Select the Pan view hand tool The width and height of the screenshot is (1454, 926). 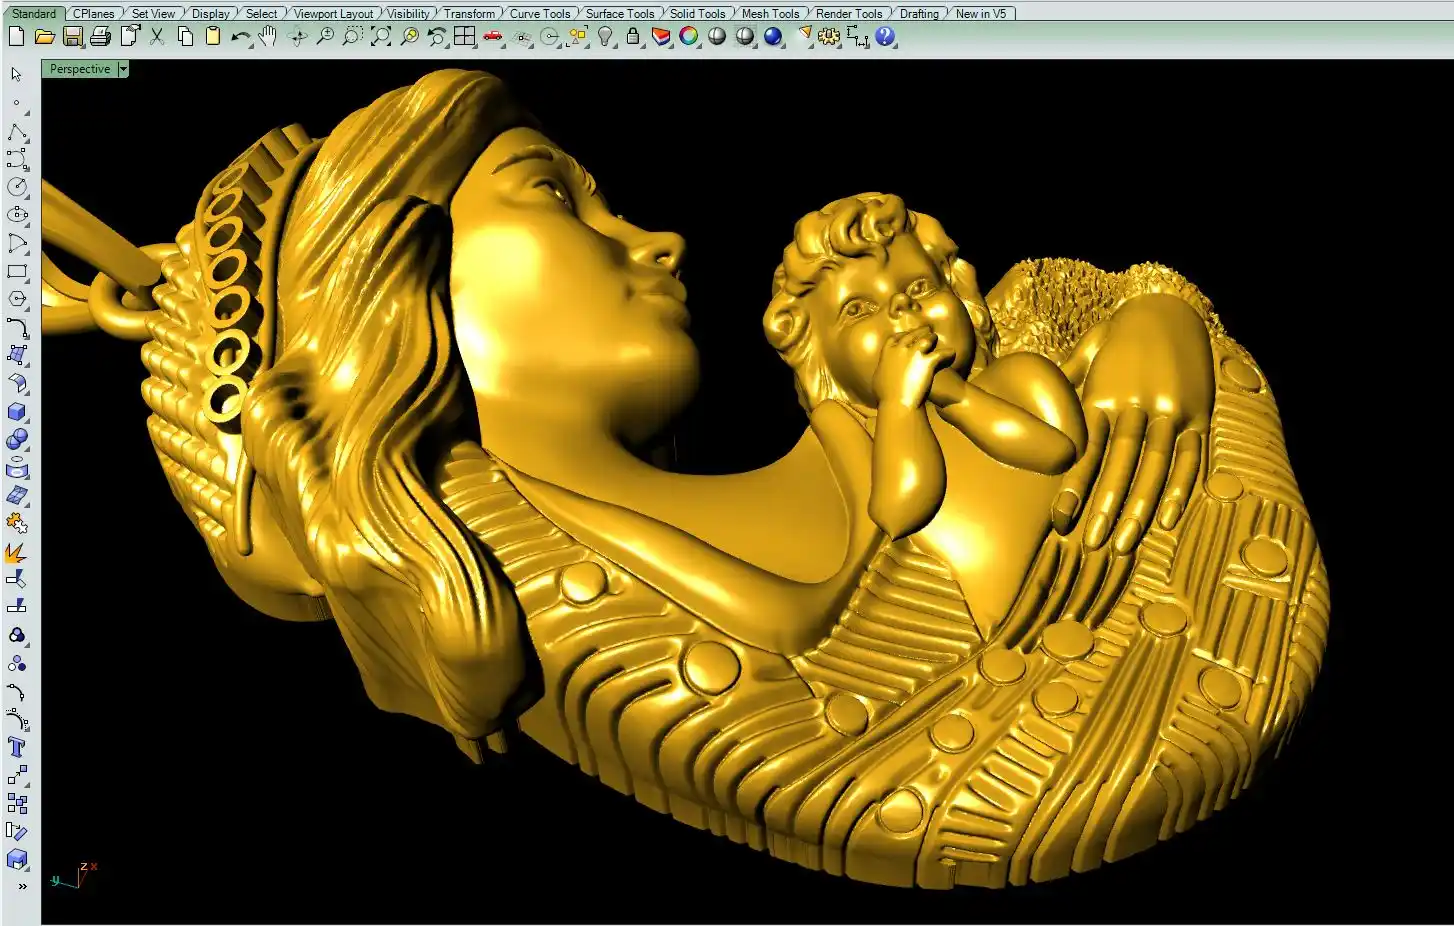coord(267,37)
